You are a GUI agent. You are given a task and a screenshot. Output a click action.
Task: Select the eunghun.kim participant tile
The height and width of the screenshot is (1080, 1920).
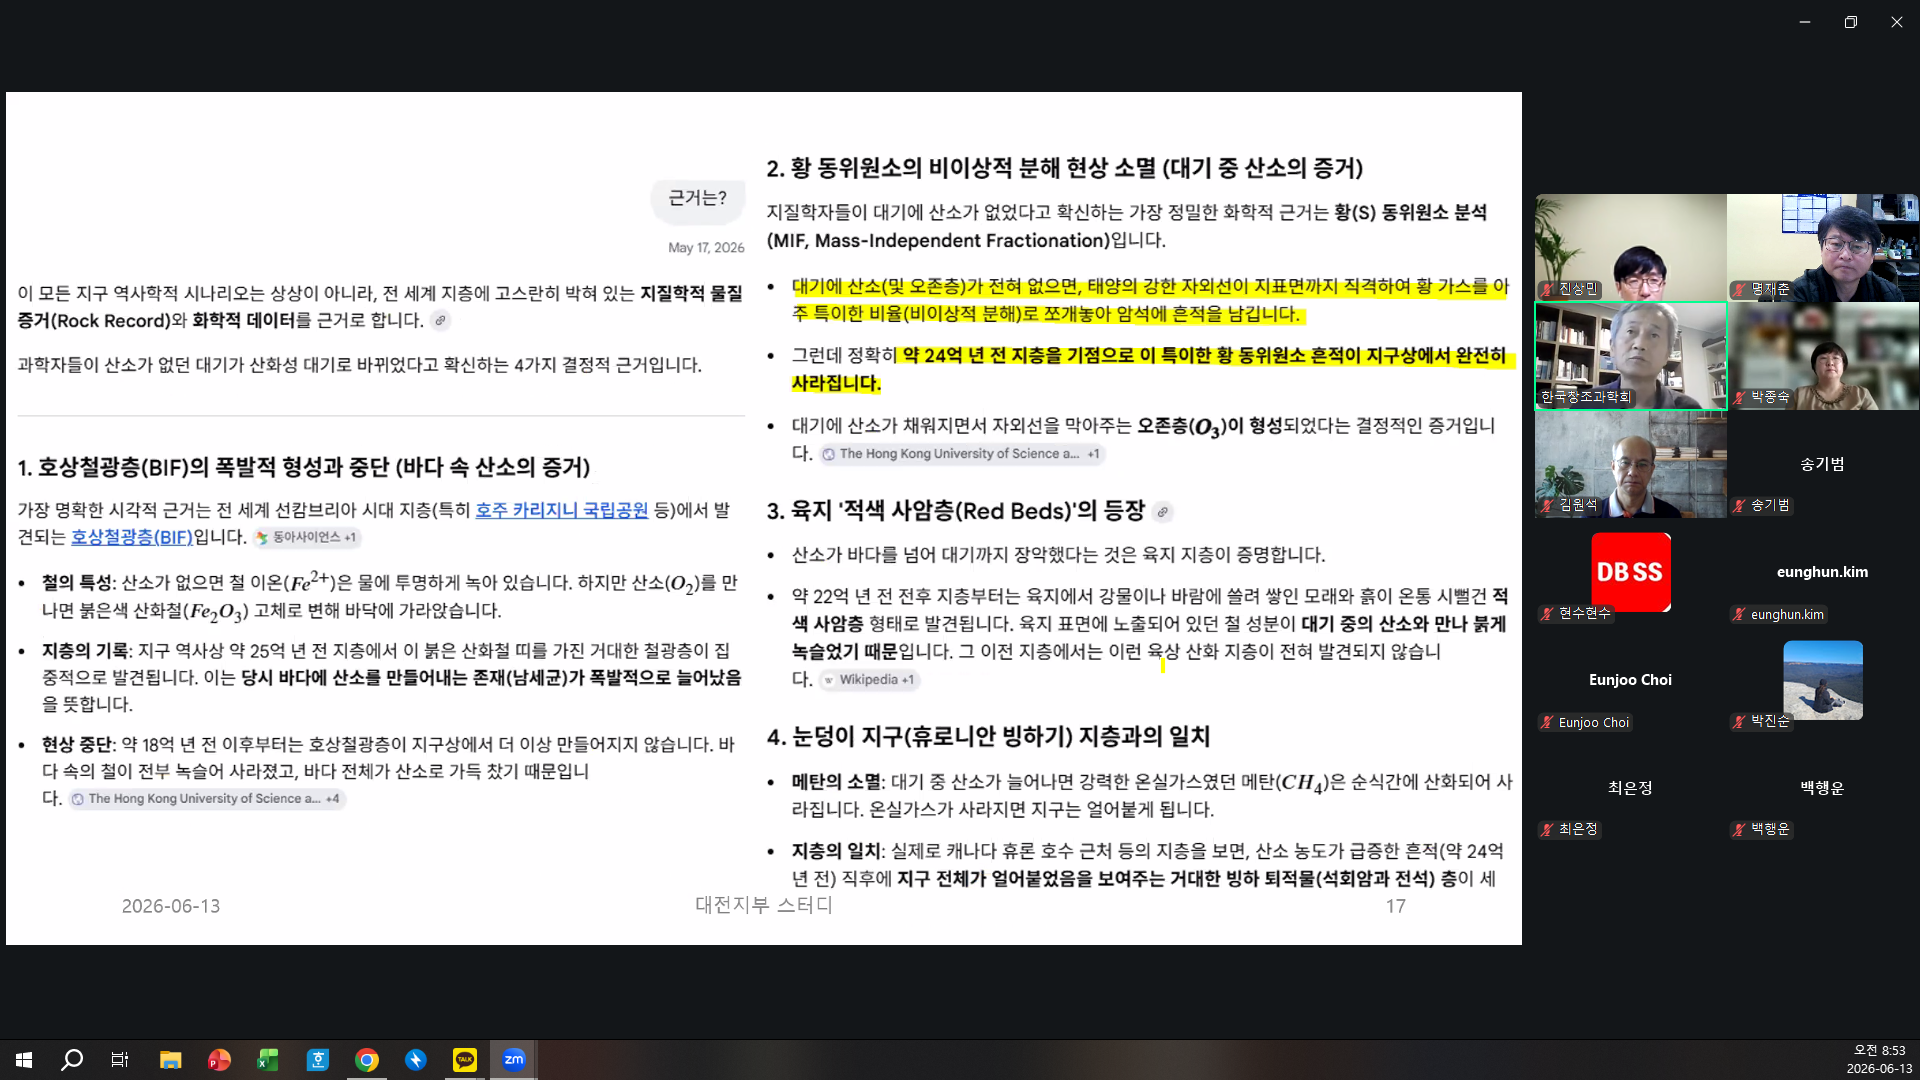tap(1823, 572)
